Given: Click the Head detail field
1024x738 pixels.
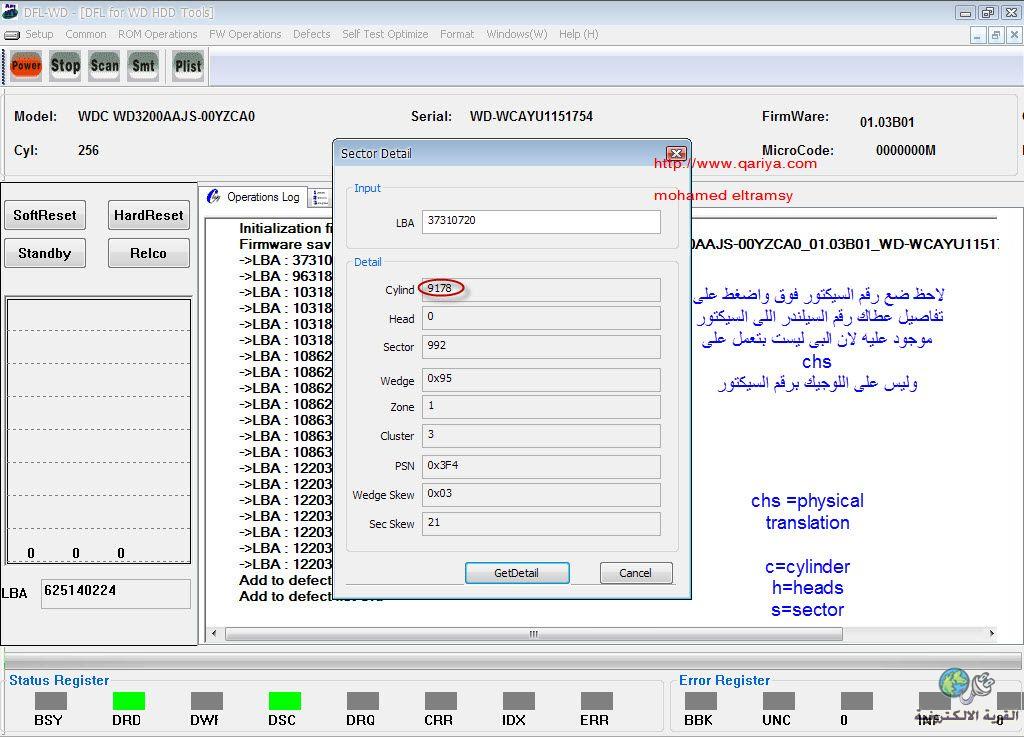Looking at the screenshot, I should (541, 318).
